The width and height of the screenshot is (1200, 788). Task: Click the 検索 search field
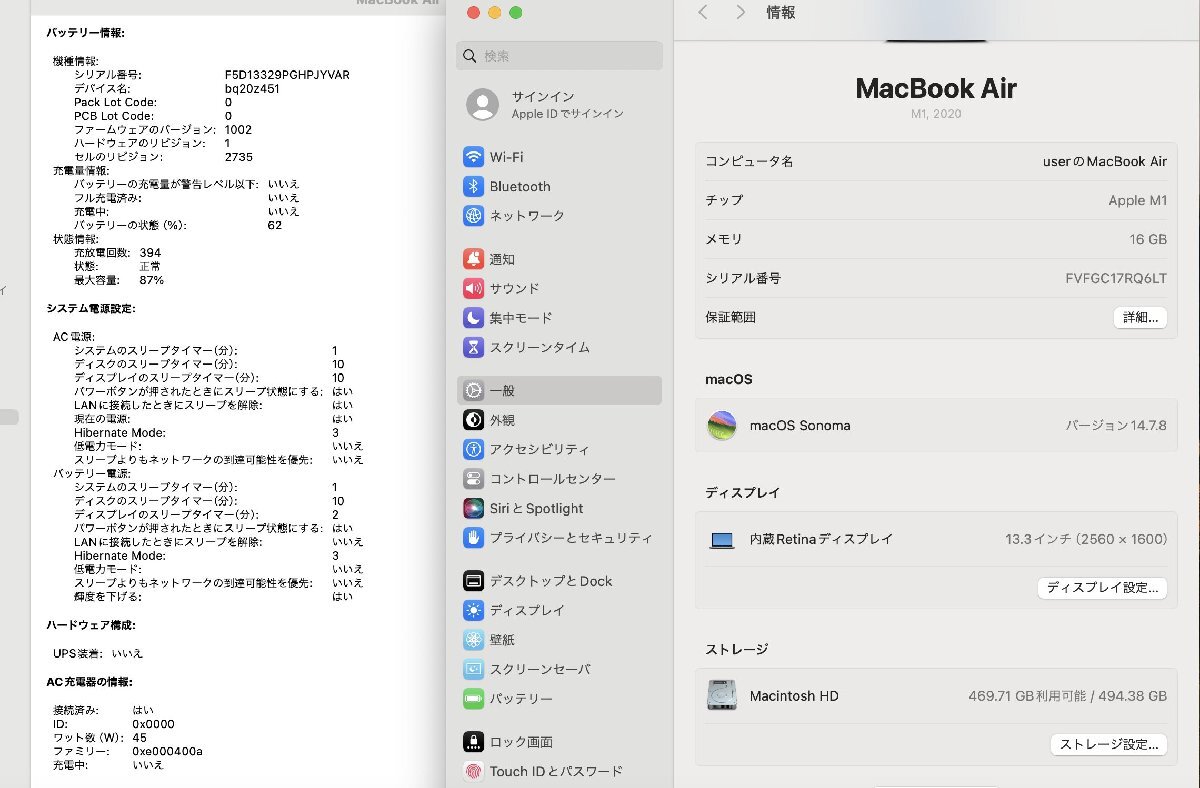pyautogui.click(x=560, y=56)
